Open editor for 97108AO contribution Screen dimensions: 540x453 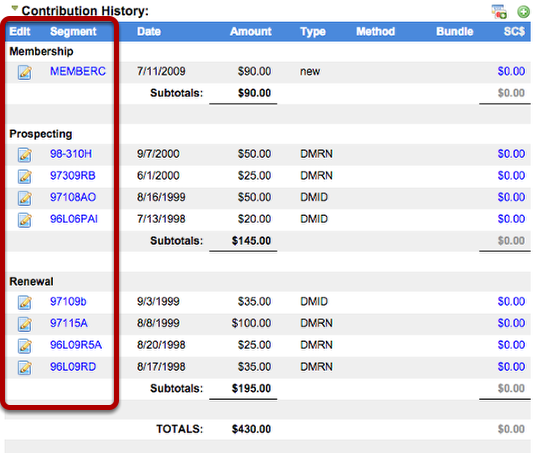pos(25,198)
